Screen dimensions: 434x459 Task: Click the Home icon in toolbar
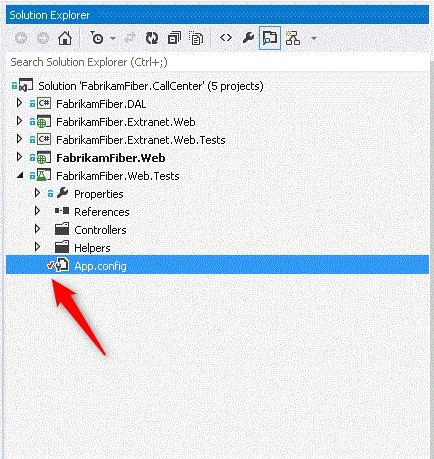coord(65,38)
